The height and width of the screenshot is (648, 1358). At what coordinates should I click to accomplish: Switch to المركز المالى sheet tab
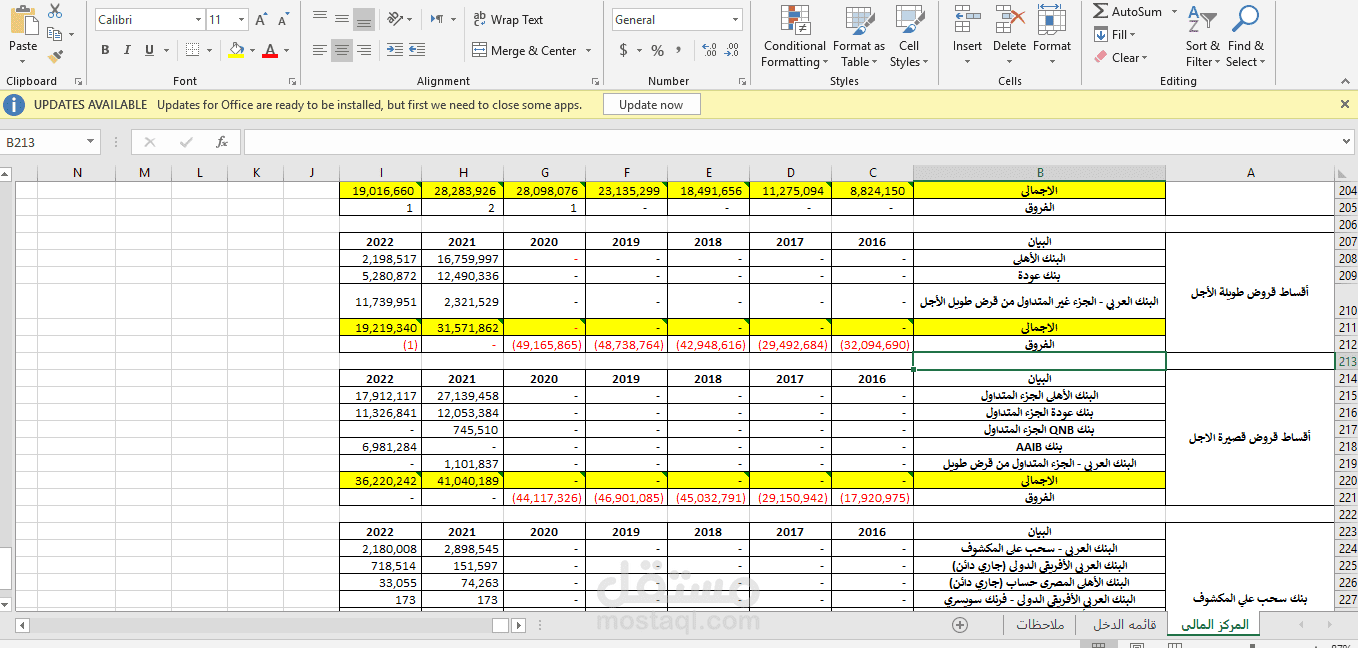[1215, 625]
